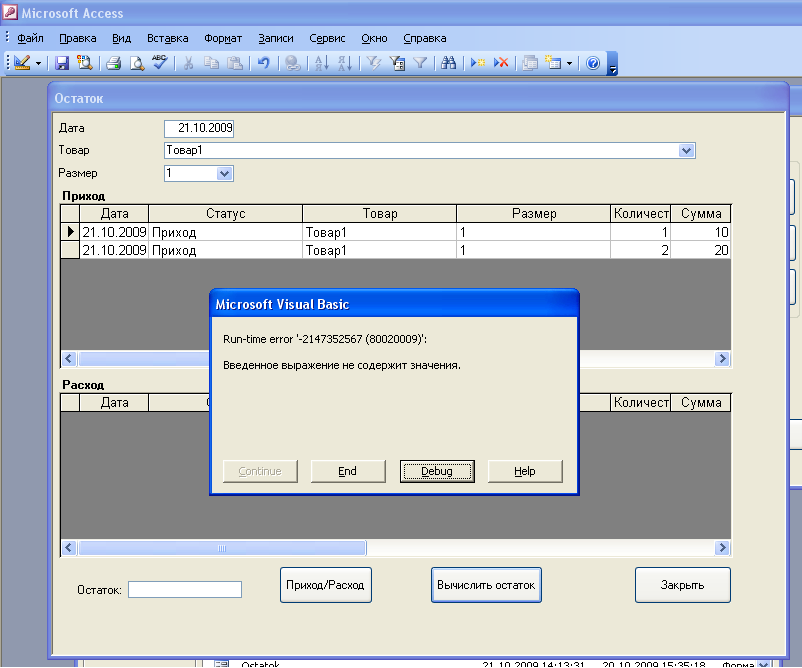Viewport: 802px width, 668px height.
Task: Click the Find binoculars icon
Action: (449, 63)
